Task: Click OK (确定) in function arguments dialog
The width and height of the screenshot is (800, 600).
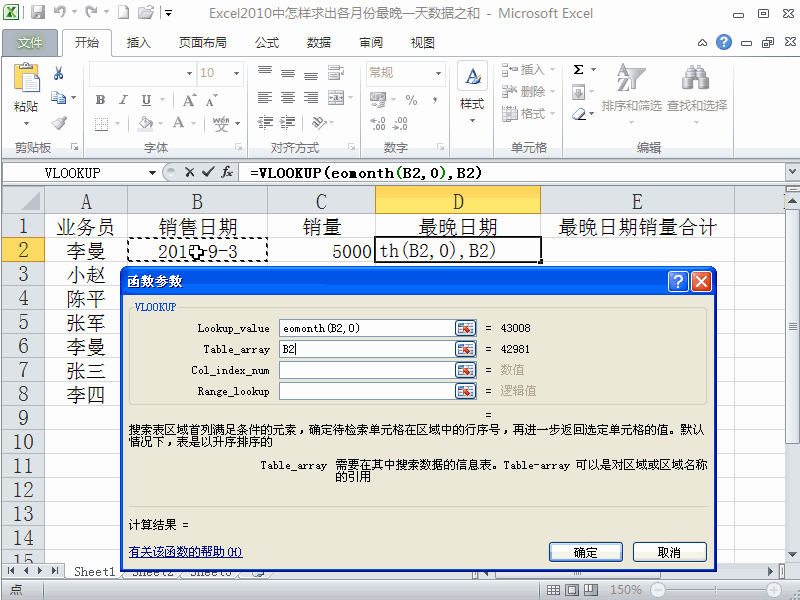Action: pyautogui.click(x=586, y=552)
